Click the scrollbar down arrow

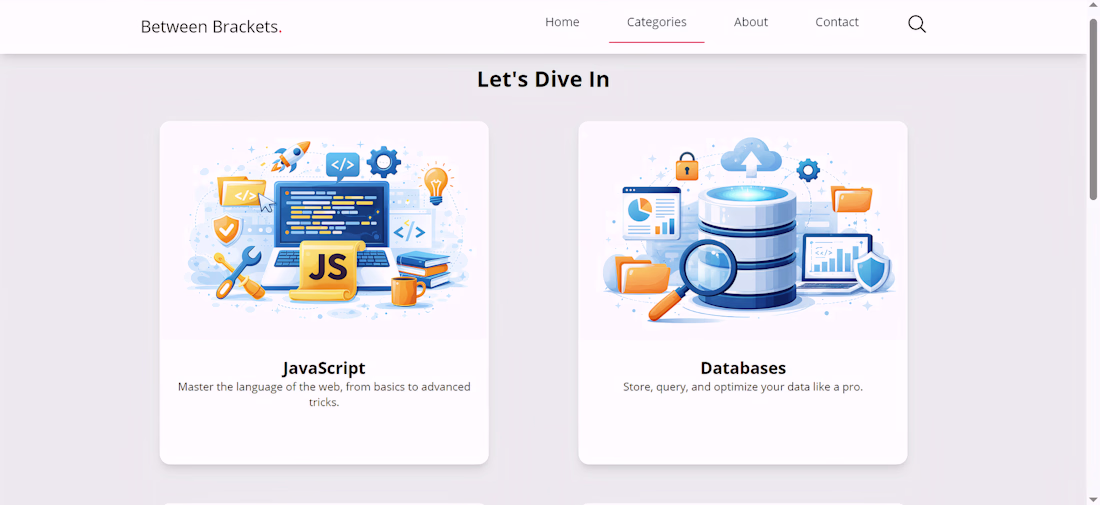1093,499
